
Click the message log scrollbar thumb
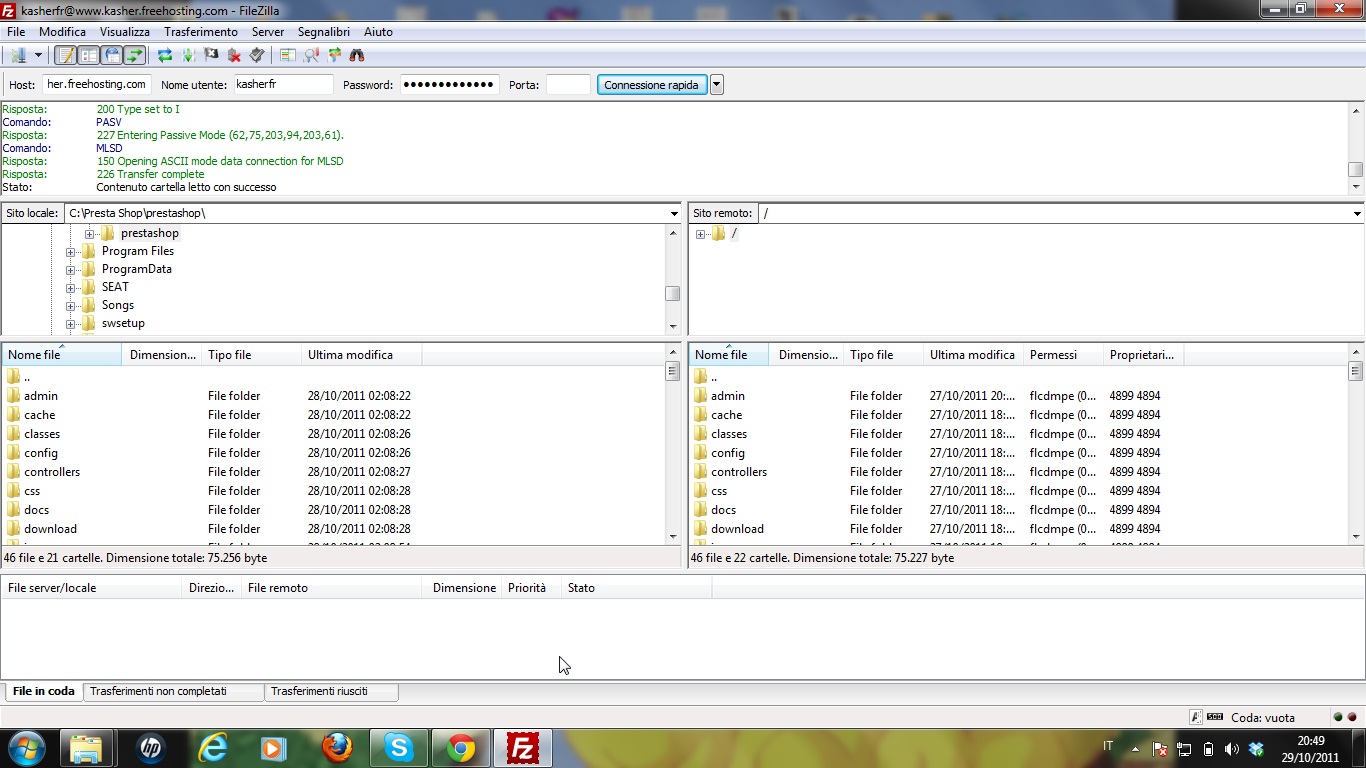coord(1356,170)
